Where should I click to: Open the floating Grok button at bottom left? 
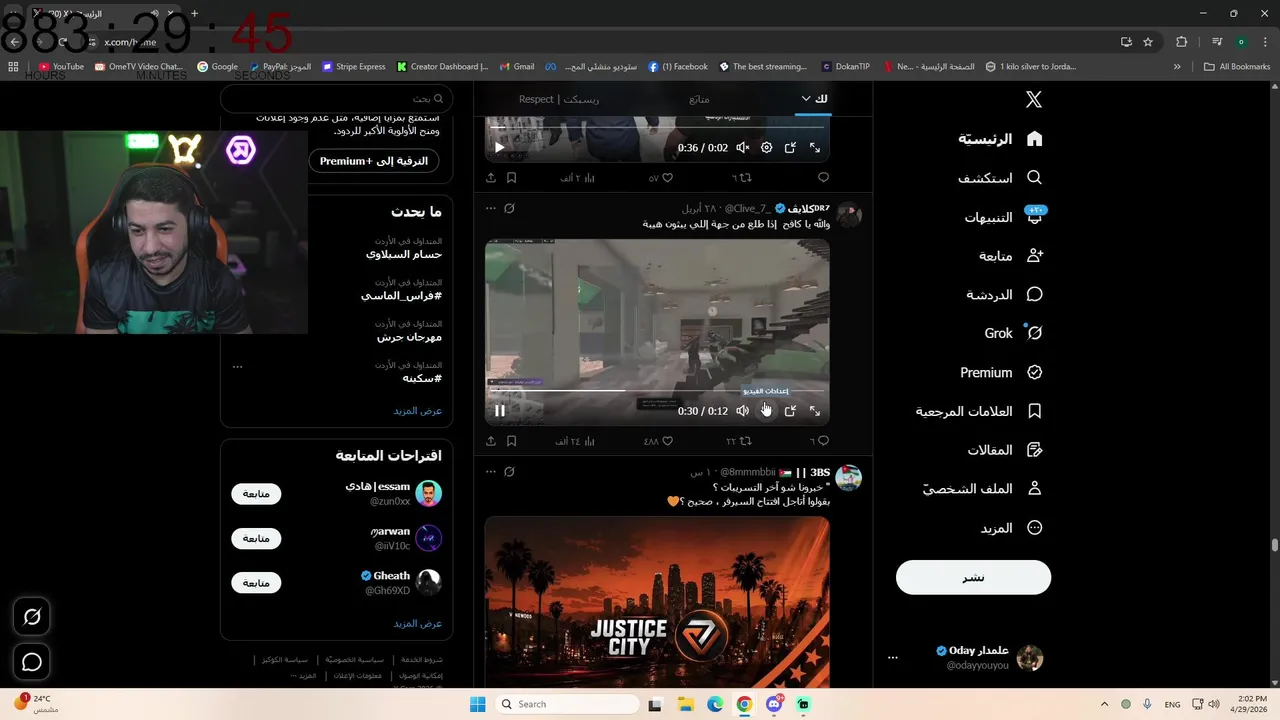coord(32,617)
